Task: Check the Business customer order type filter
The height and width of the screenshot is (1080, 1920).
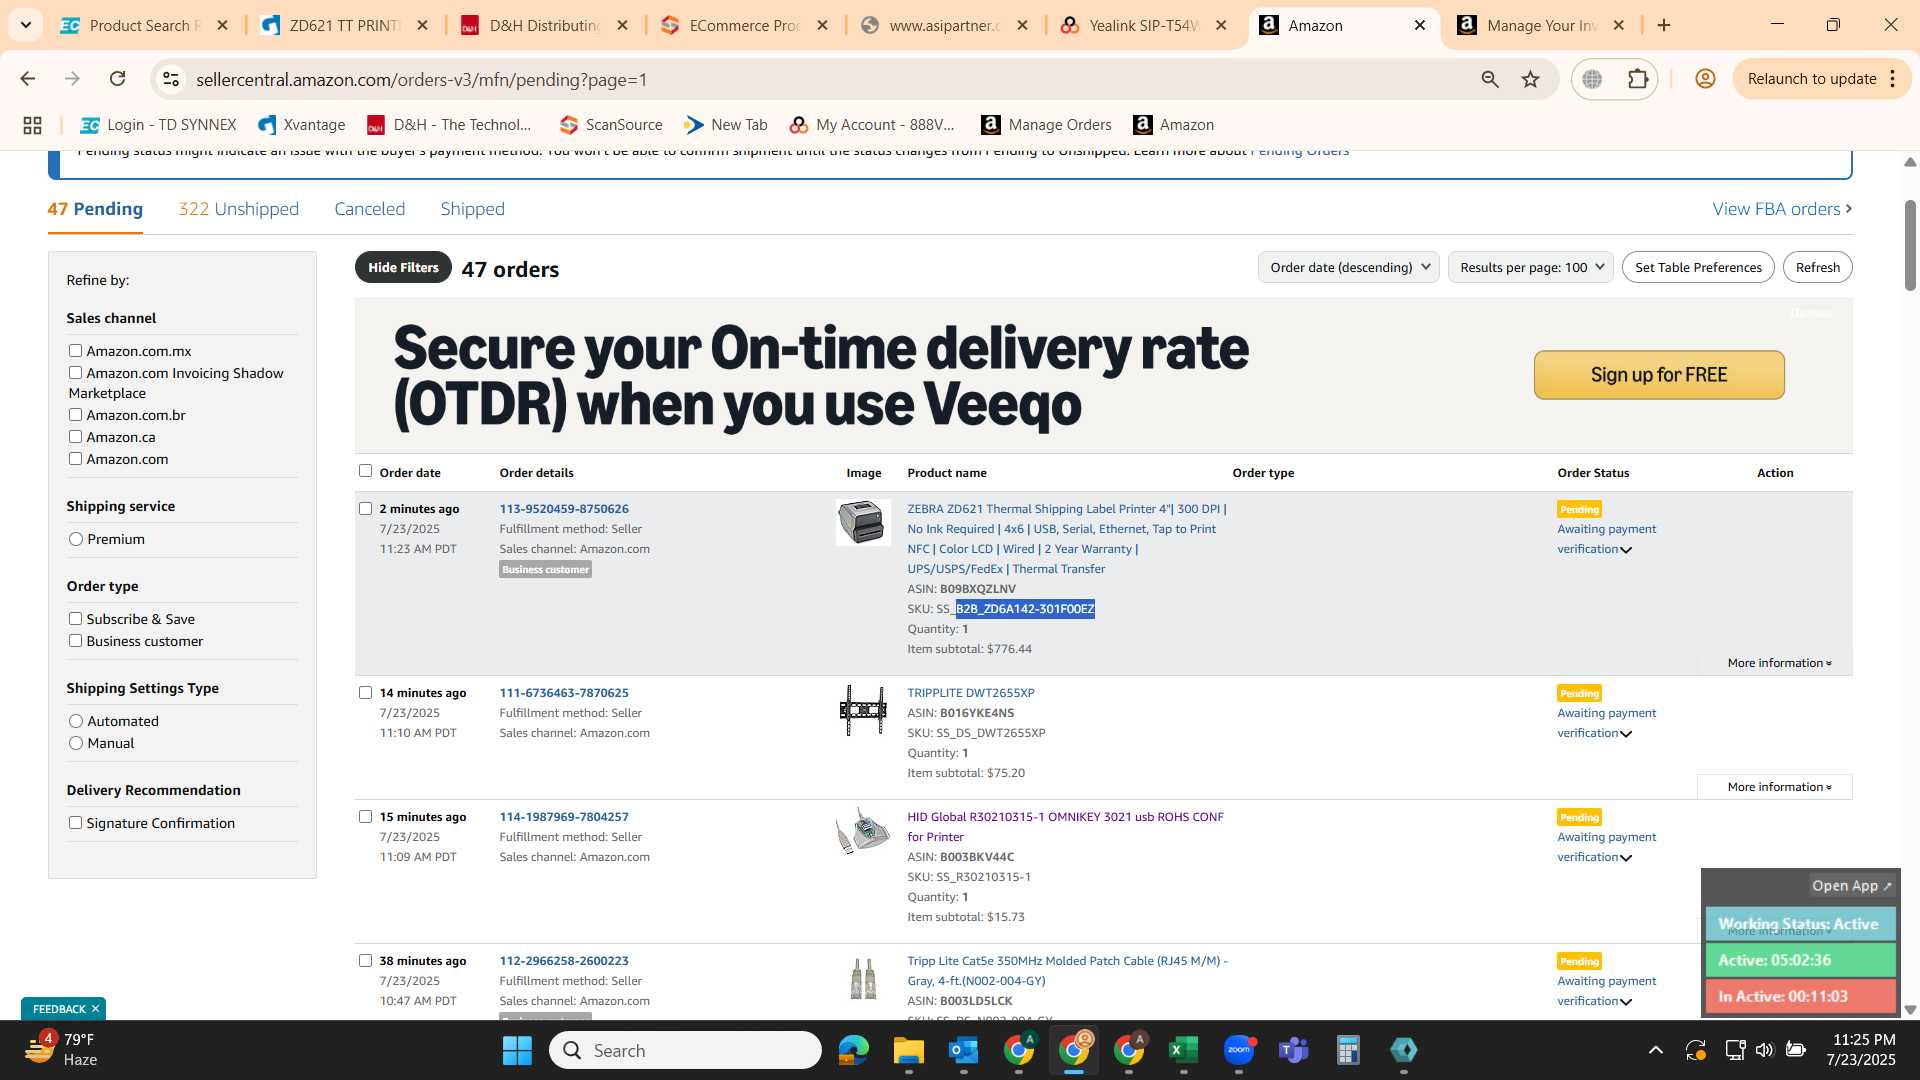Action: click(x=75, y=641)
